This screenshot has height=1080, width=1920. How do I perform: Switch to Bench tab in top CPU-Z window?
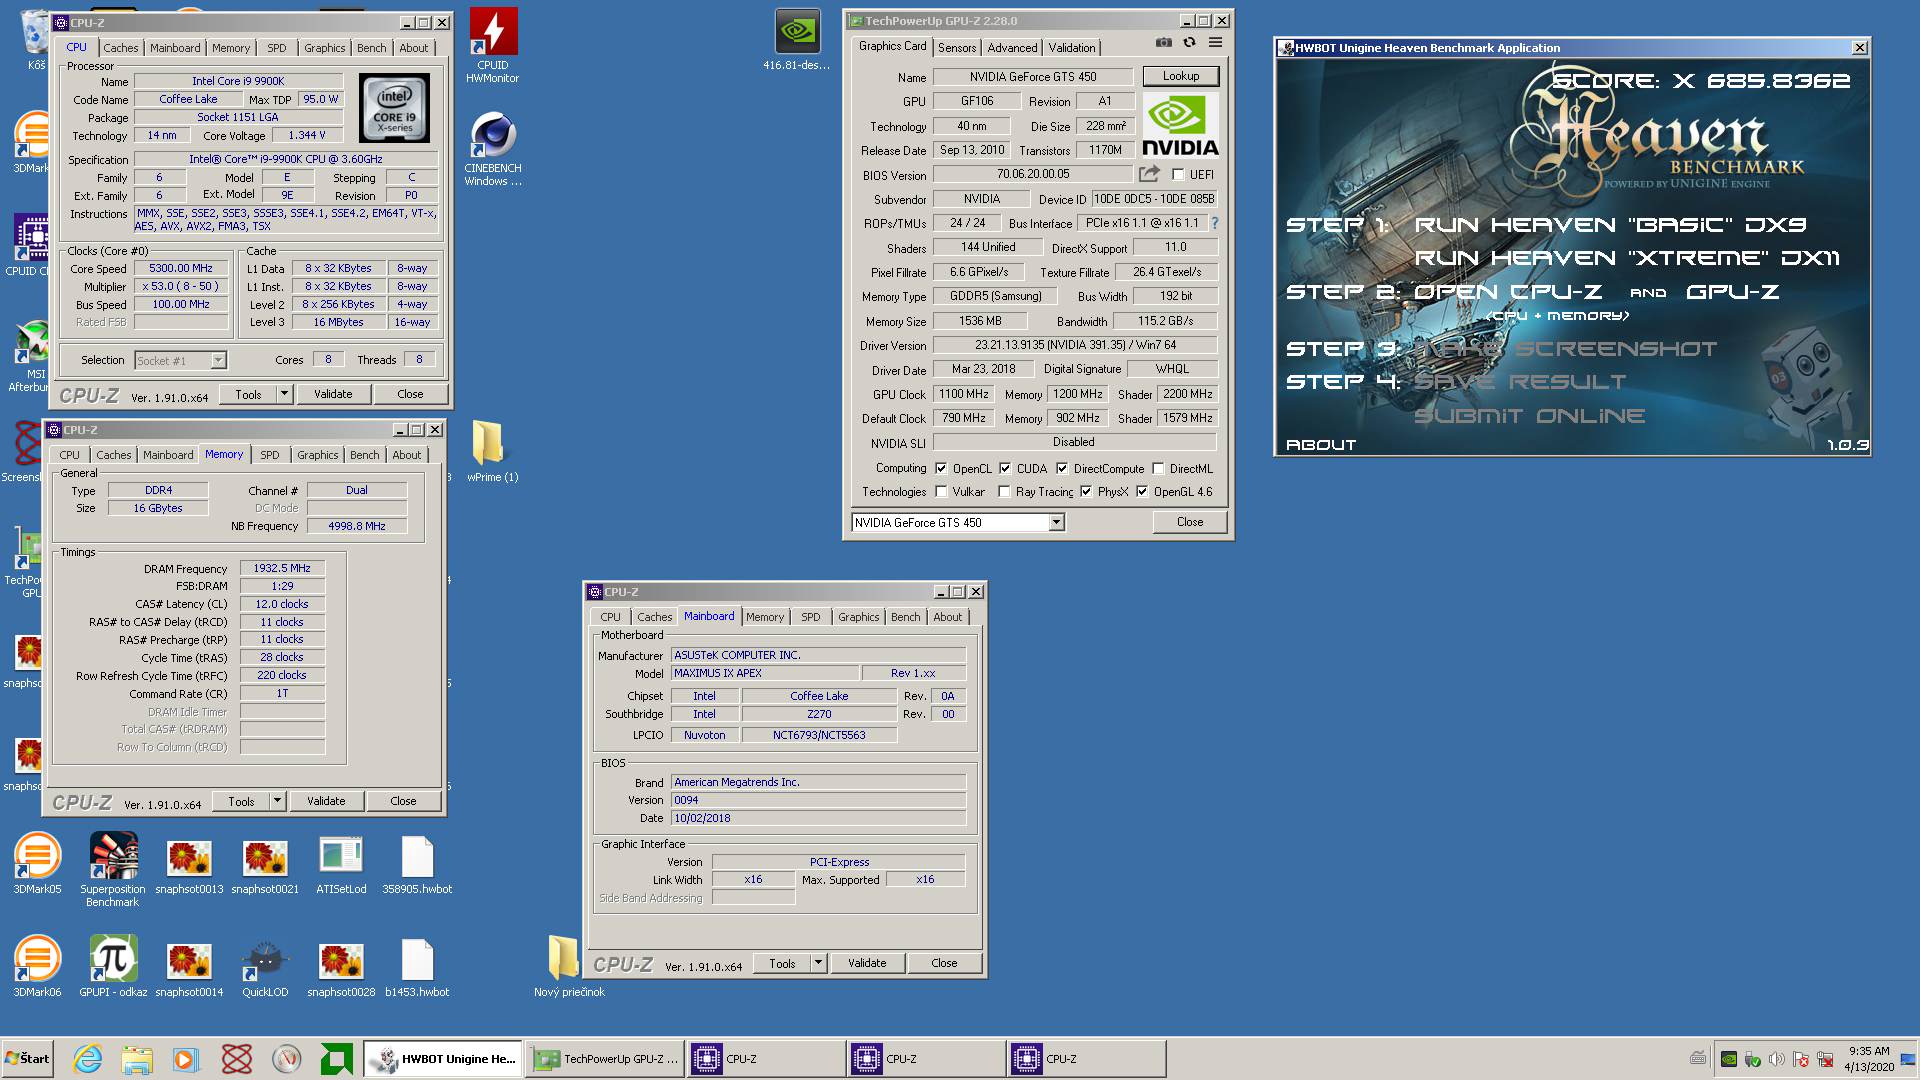(x=371, y=48)
